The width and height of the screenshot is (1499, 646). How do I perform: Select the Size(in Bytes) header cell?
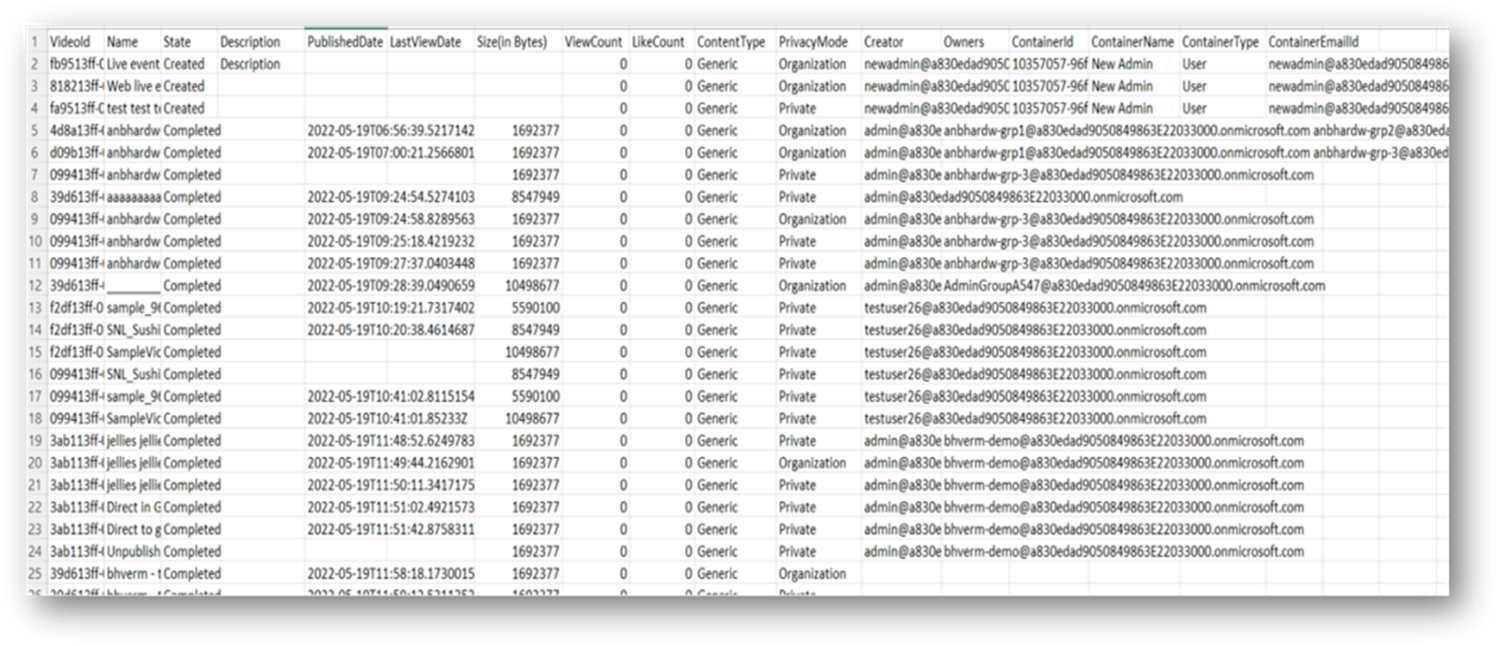[x=518, y=42]
